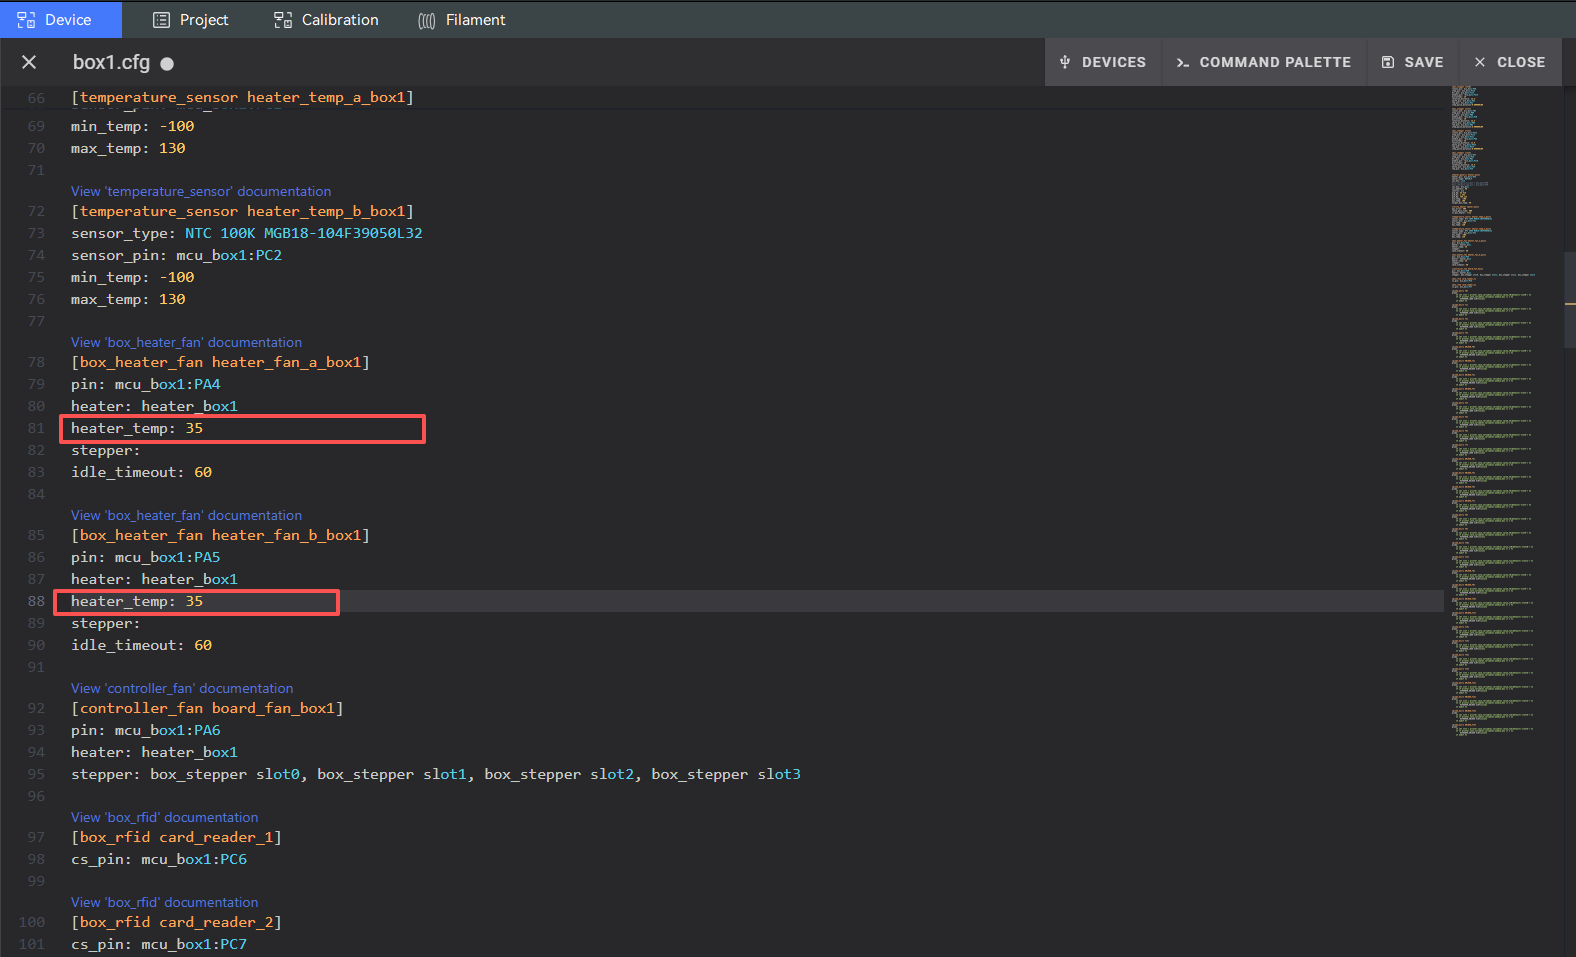Viewport: 1576px width, 957px height.
Task: Open 'controller_fan' documentation link
Action: click(x=182, y=688)
